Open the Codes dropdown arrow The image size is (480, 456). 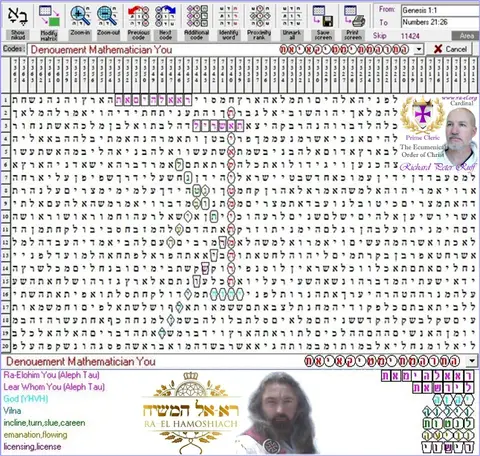(418, 50)
